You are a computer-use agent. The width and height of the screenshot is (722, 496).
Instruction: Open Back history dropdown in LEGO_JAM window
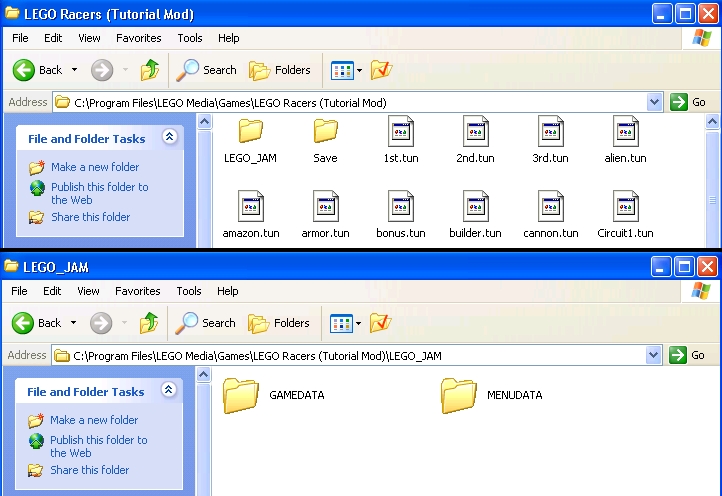pyautogui.click(x=73, y=323)
